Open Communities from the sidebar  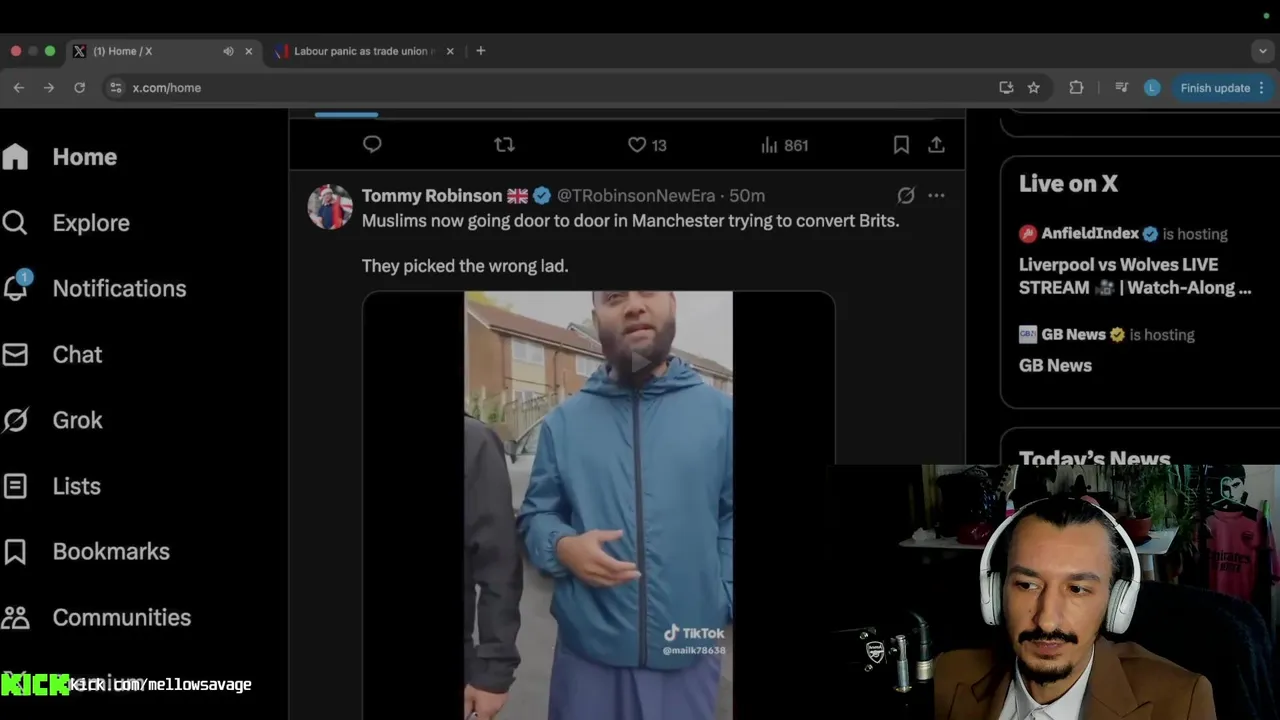pos(96,618)
